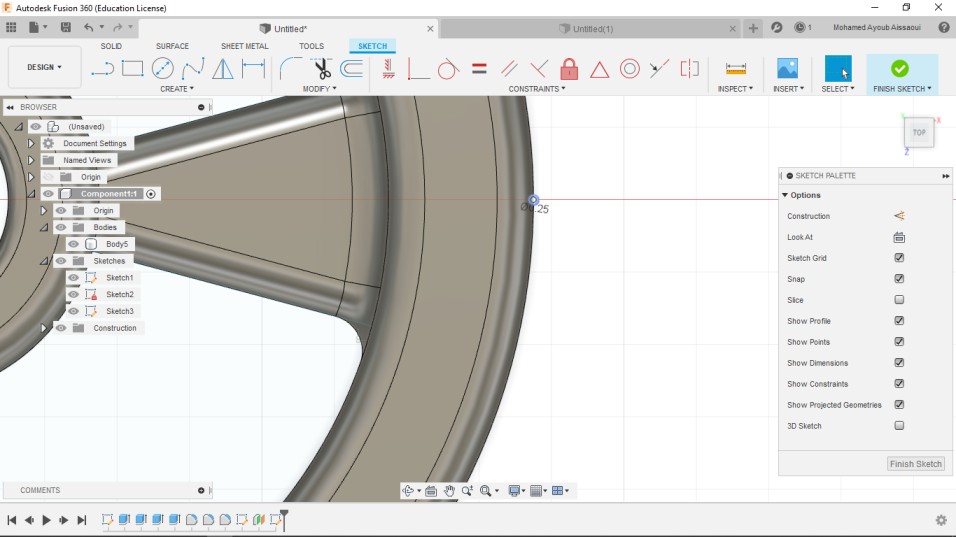Click the Fix/Unfix lock constraint
Image resolution: width=956 pixels, height=537 pixels.
tap(569, 69)
